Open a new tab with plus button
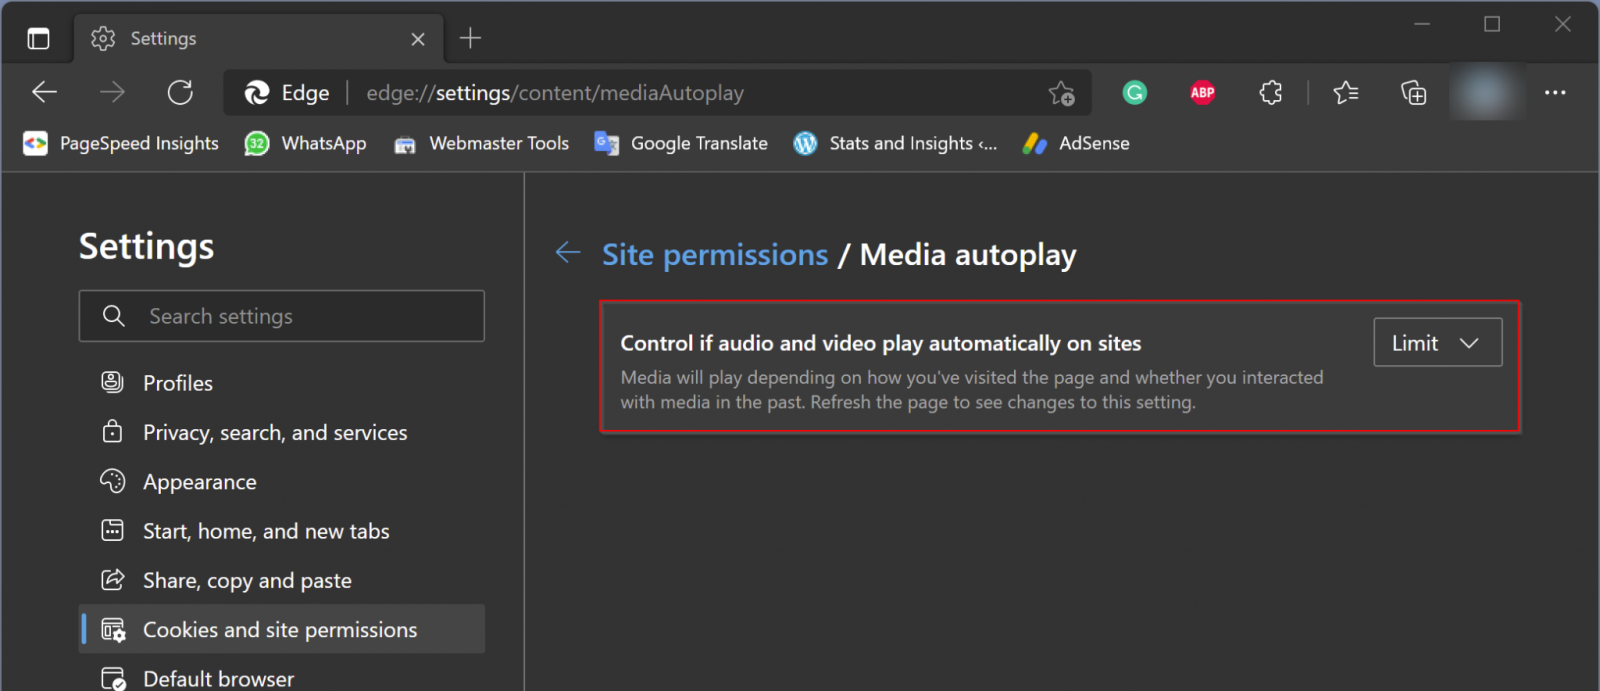 tap(470, 38)
